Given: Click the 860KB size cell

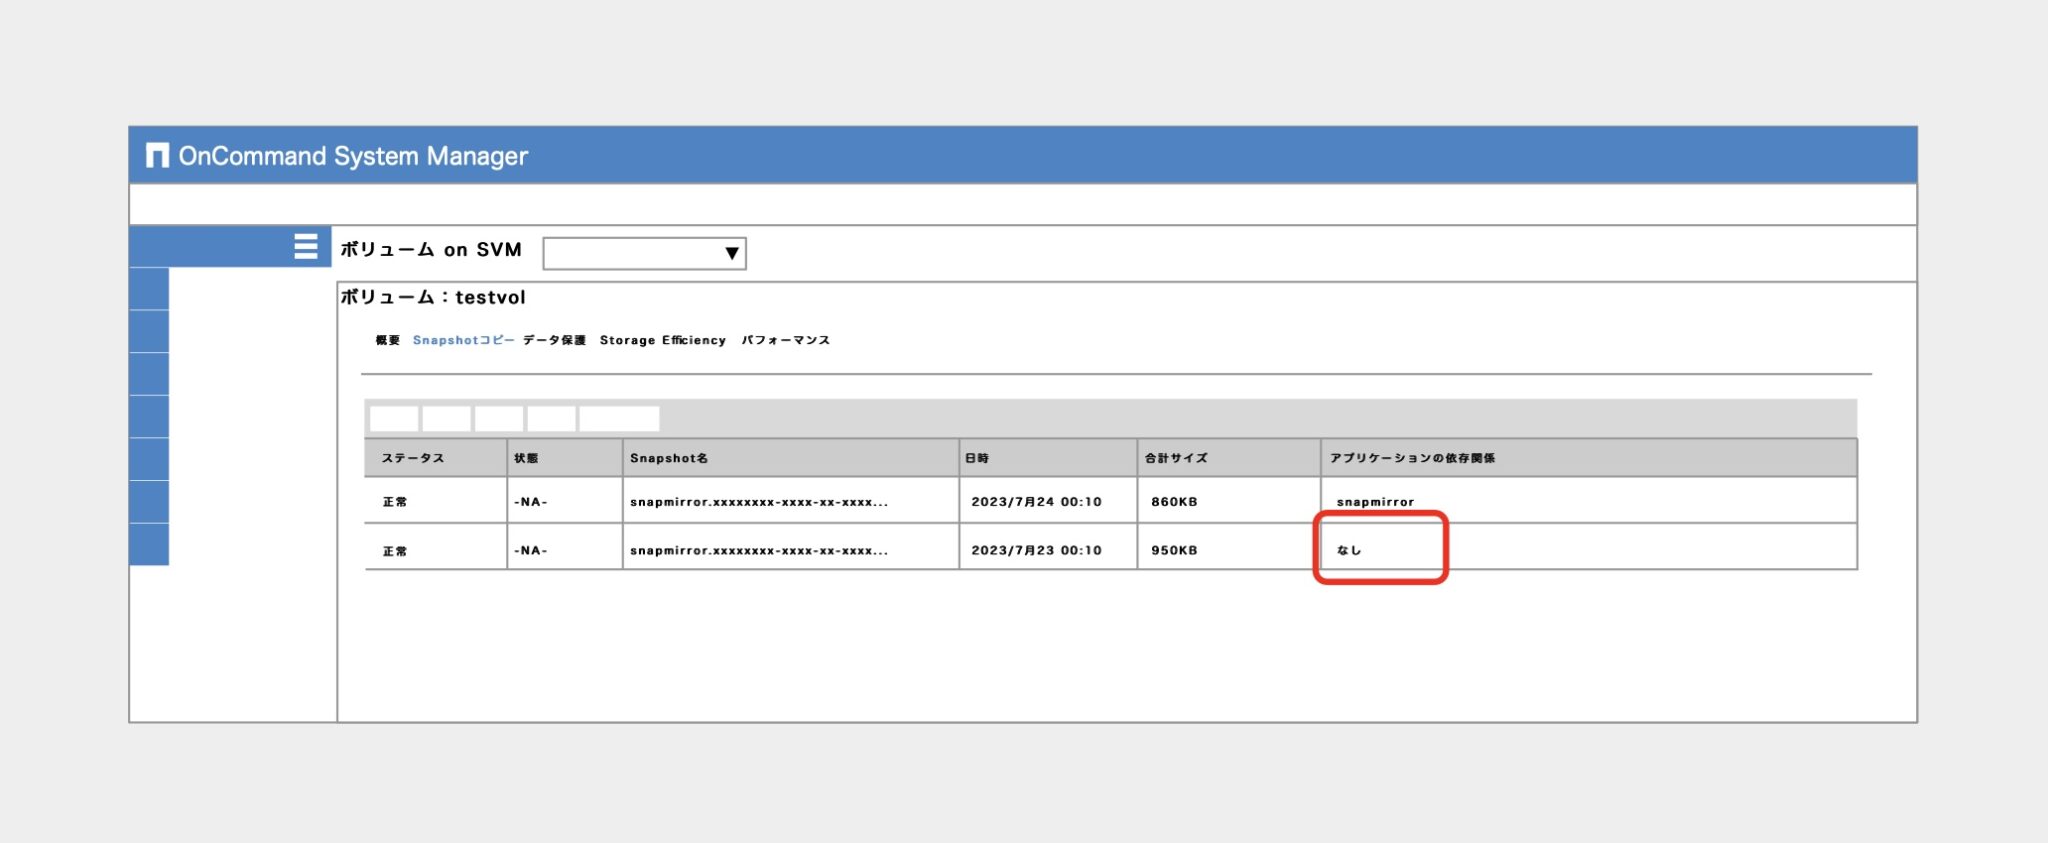Looking at the screenshot, I should pos(1174,502).
